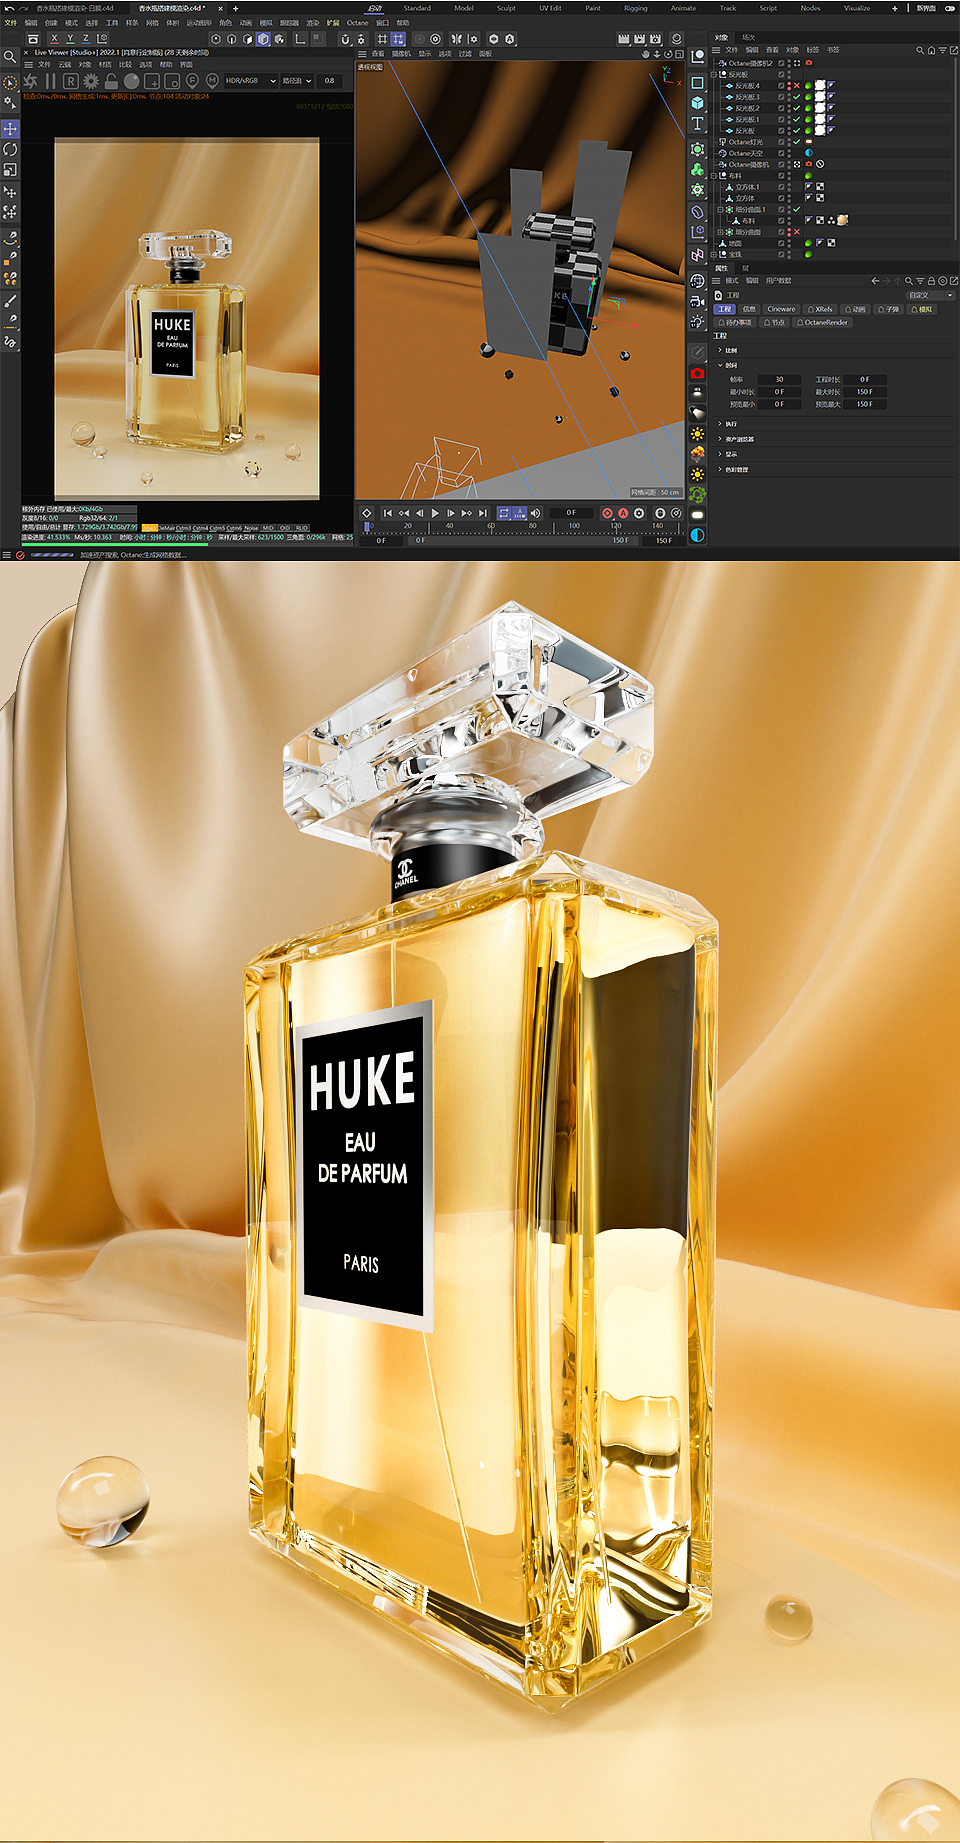
Task: Click the 150 F preview range slider end
Action: pyautogui.click(x=620, y=541)
